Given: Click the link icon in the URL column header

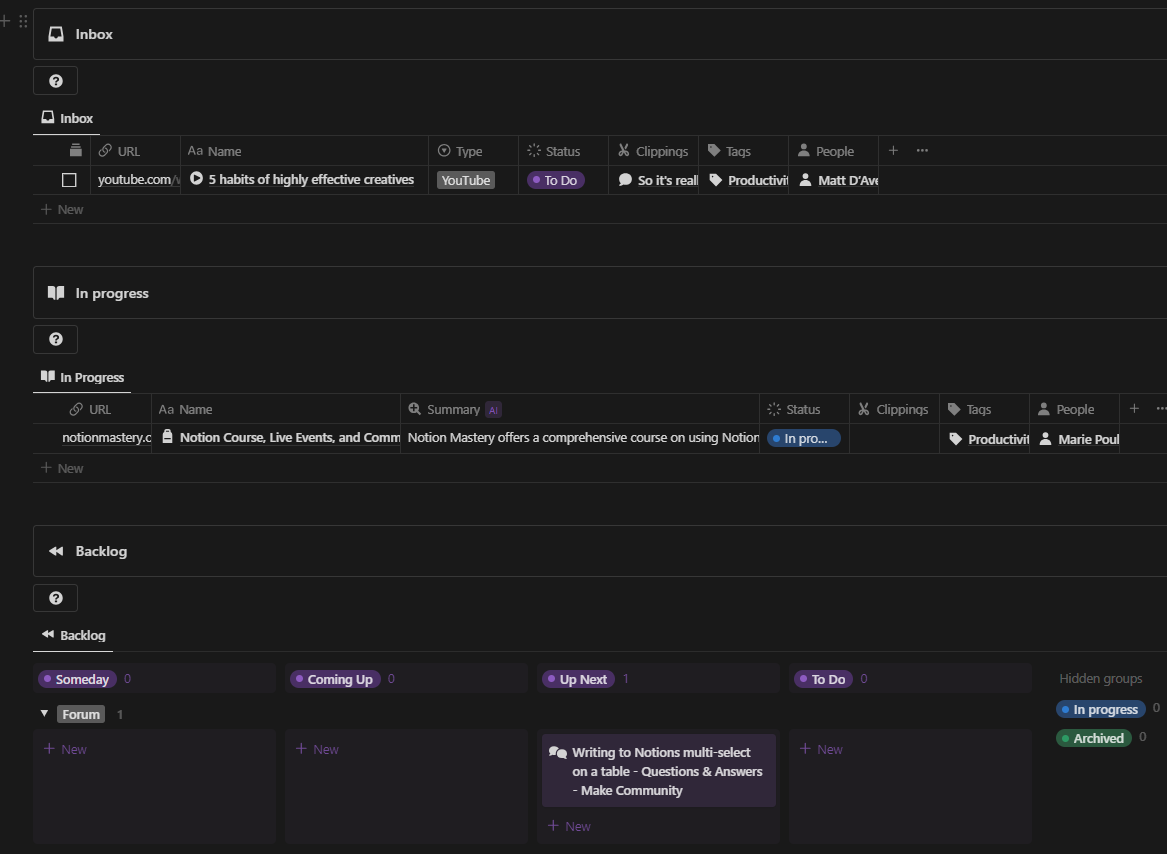Looking at the screenshot, I should click(x=103, y=150).
